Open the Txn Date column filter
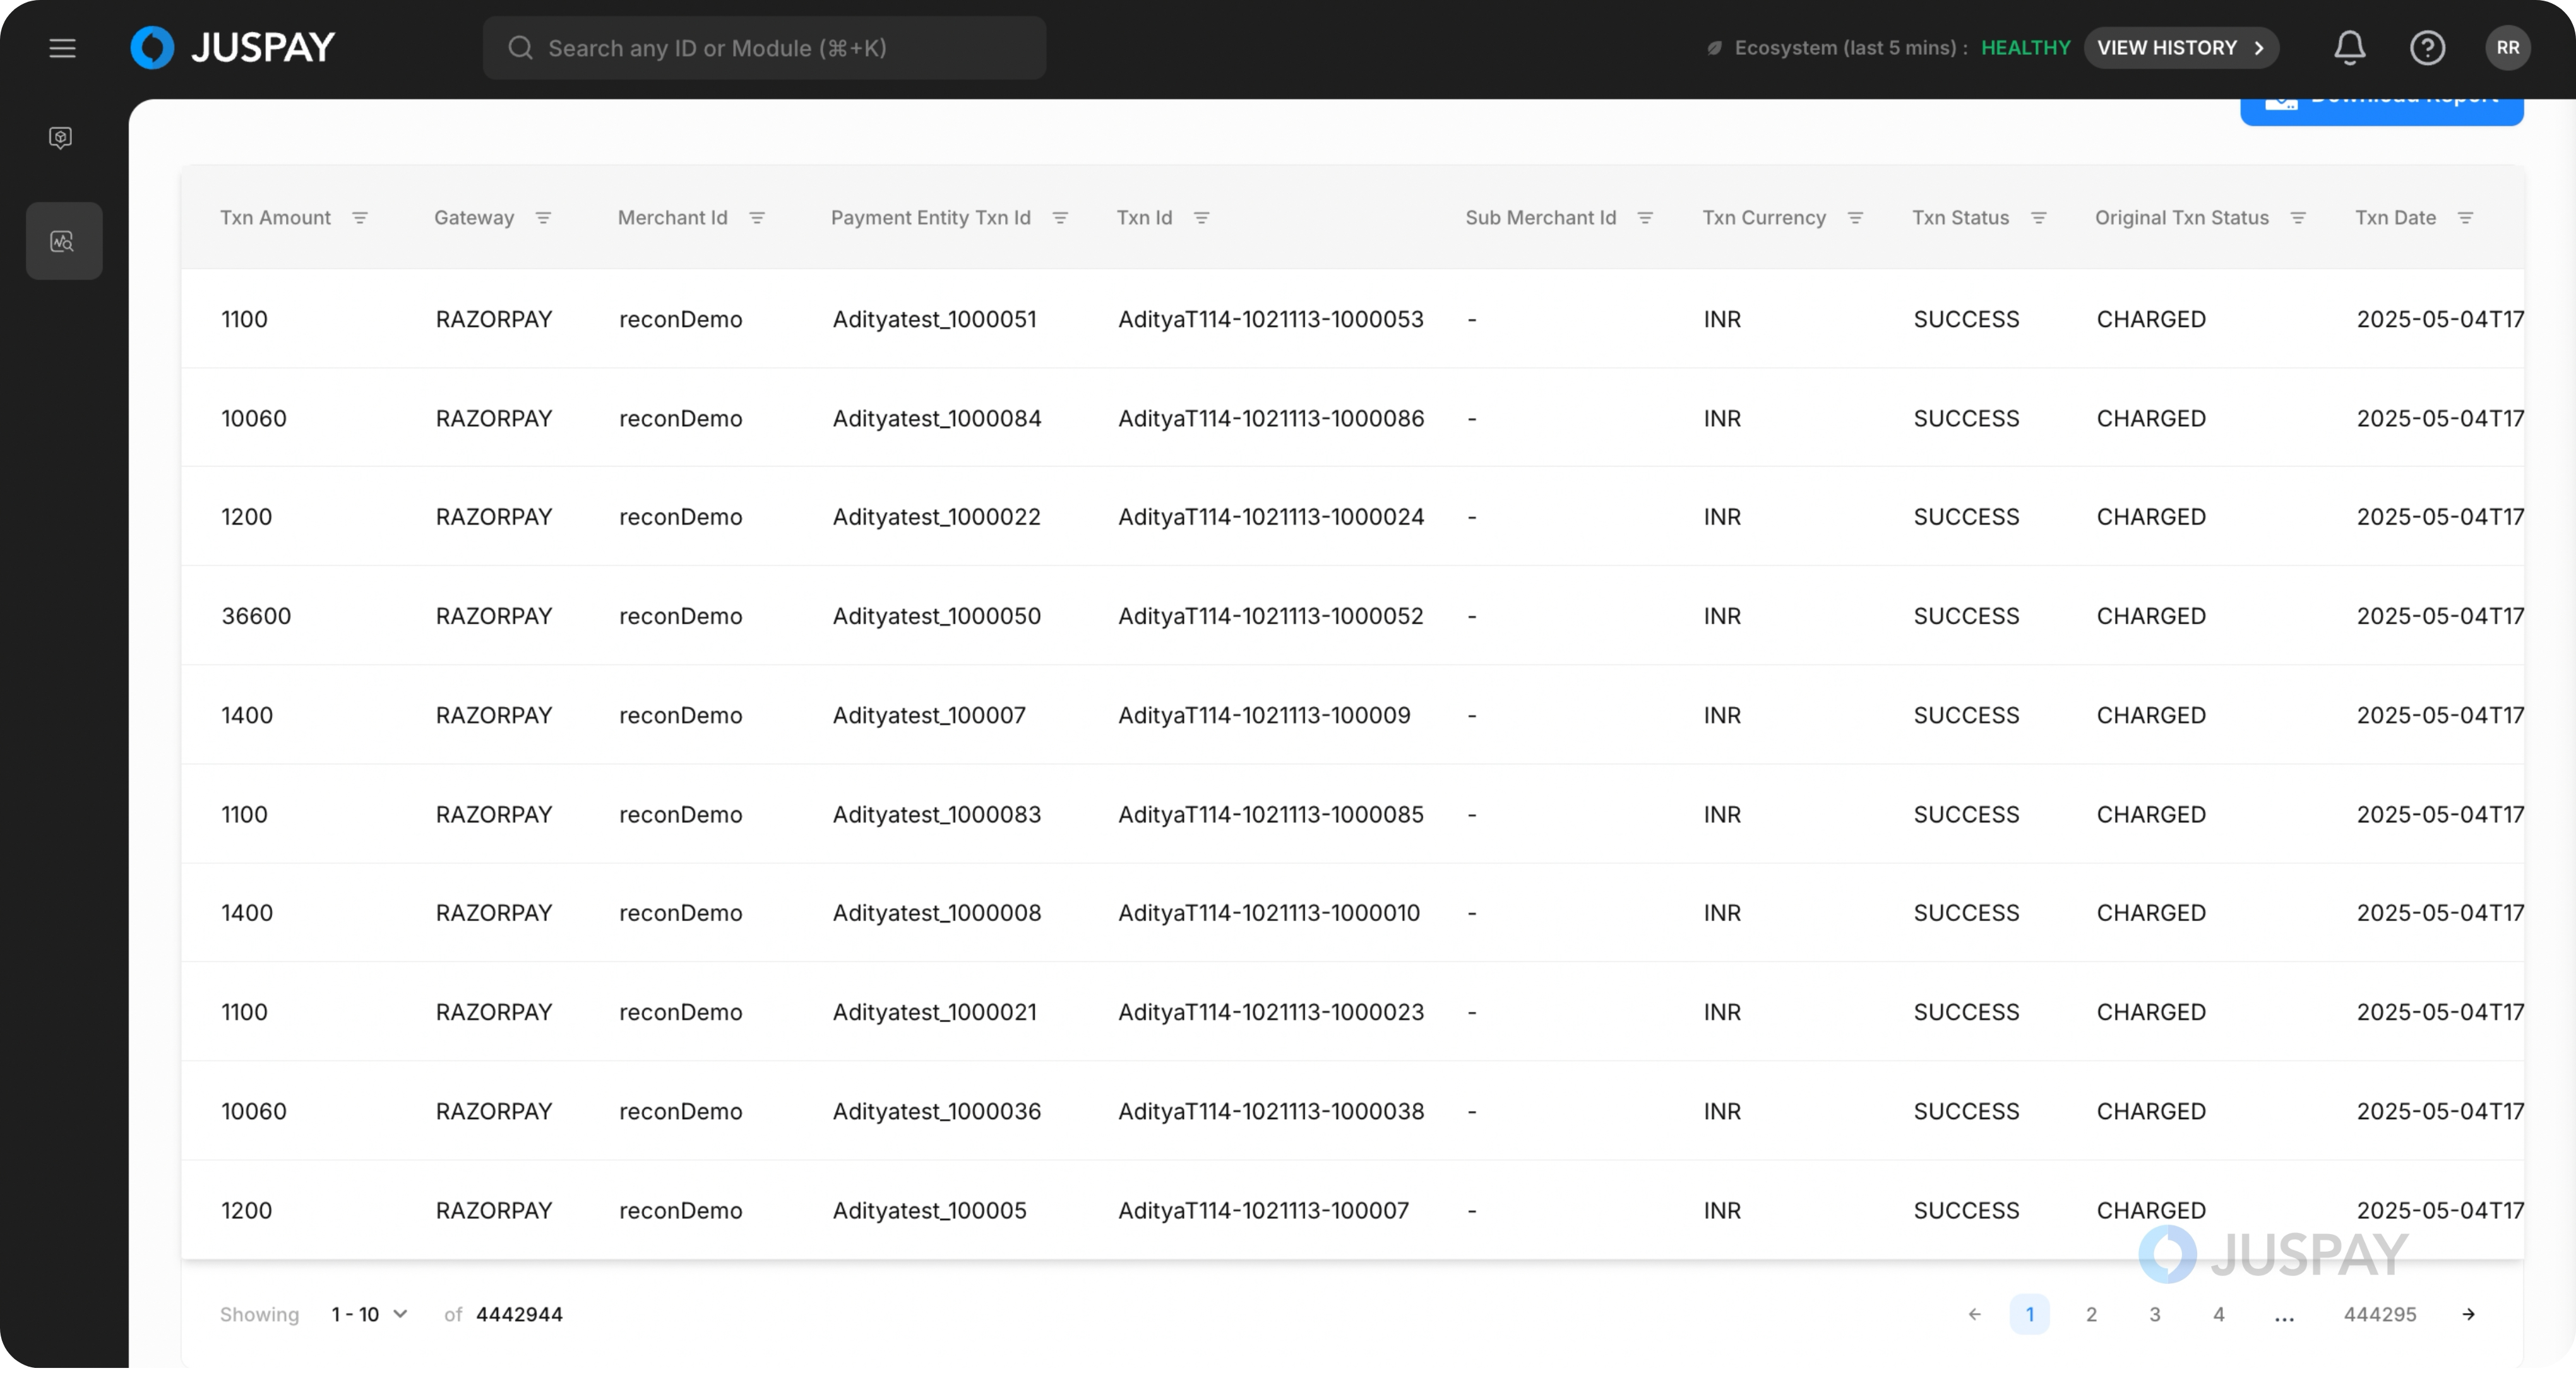The width and height of the screenshot is (2576, 1378). (2465, 218)
